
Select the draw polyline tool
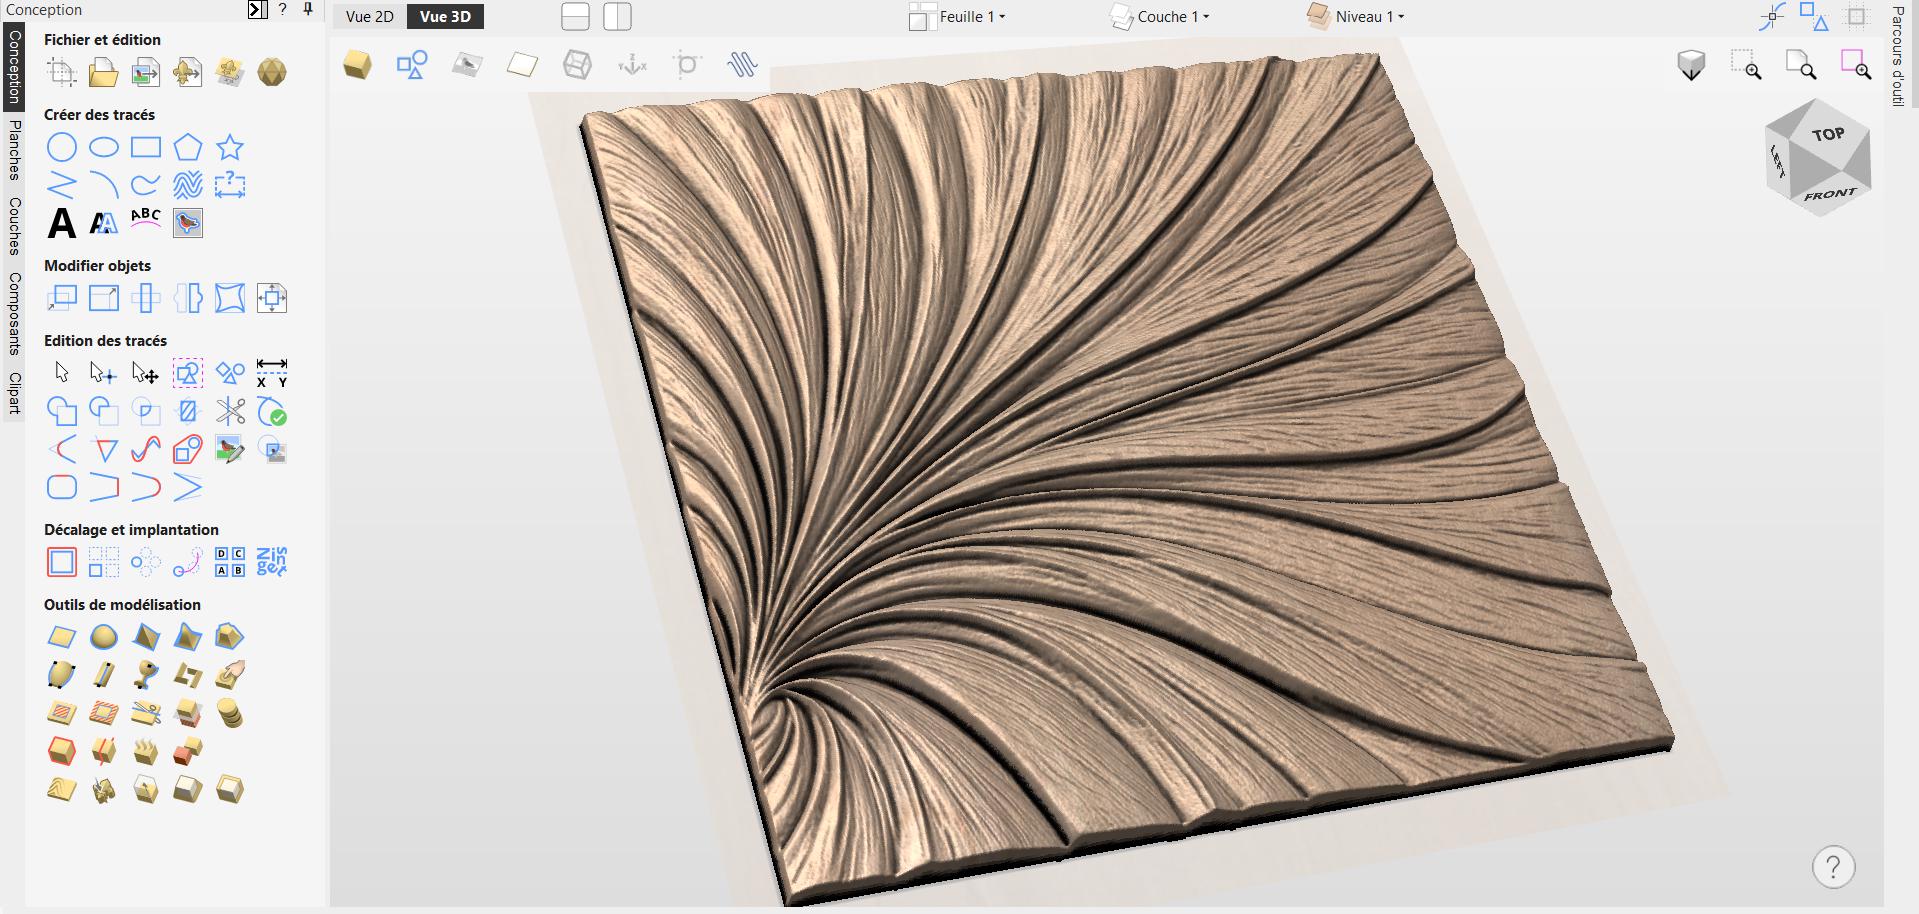point(62,185)
